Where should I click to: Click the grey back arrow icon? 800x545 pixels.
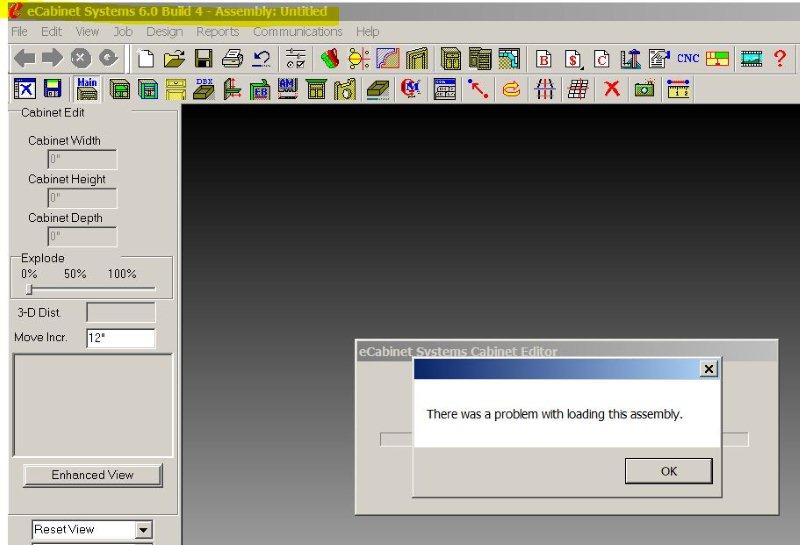tap(24, 58)
